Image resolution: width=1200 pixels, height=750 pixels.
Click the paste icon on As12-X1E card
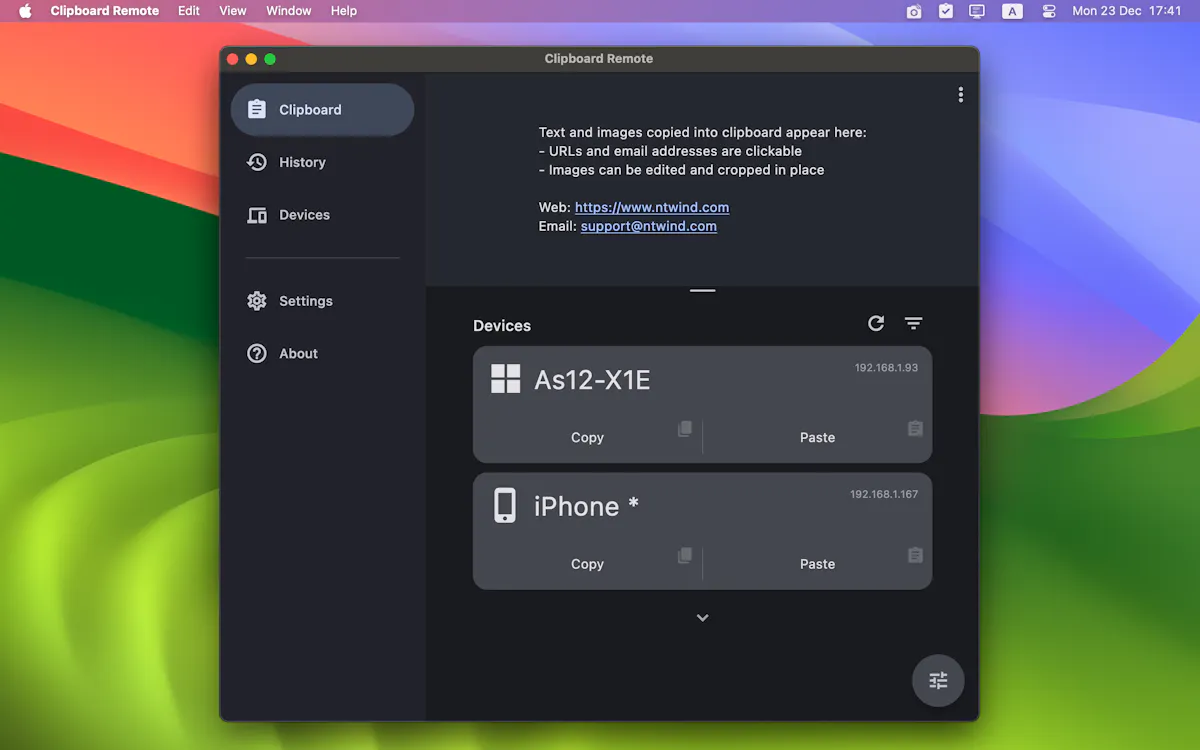click(915, 428)
